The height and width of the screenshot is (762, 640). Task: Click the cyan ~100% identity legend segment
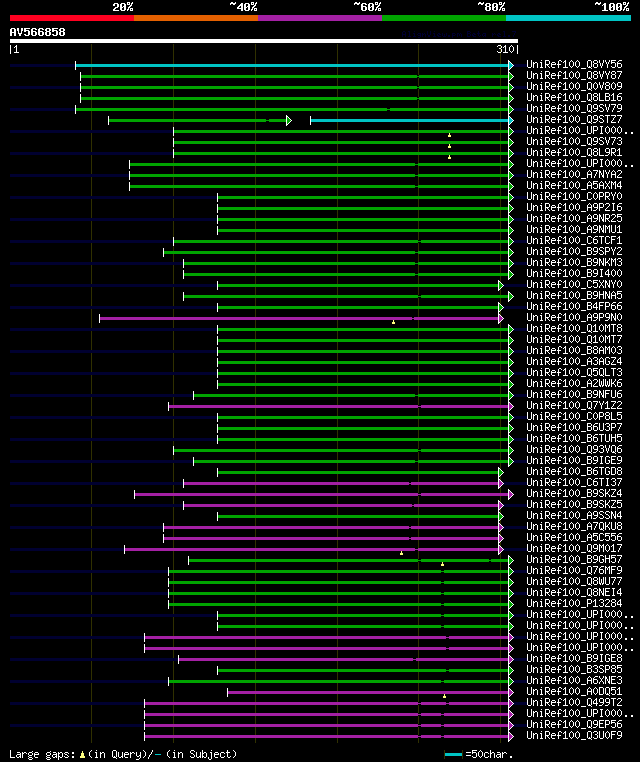click(568, 18)
